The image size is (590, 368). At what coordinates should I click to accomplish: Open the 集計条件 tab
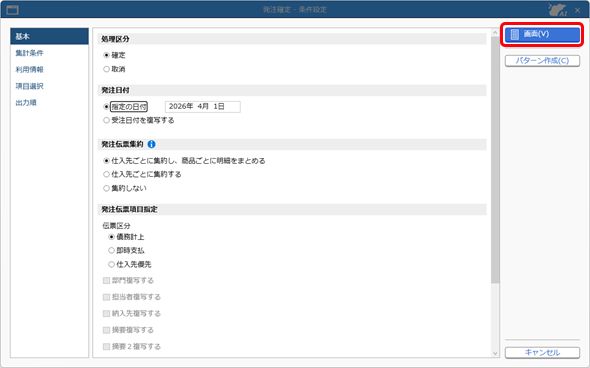pos(29,53)
